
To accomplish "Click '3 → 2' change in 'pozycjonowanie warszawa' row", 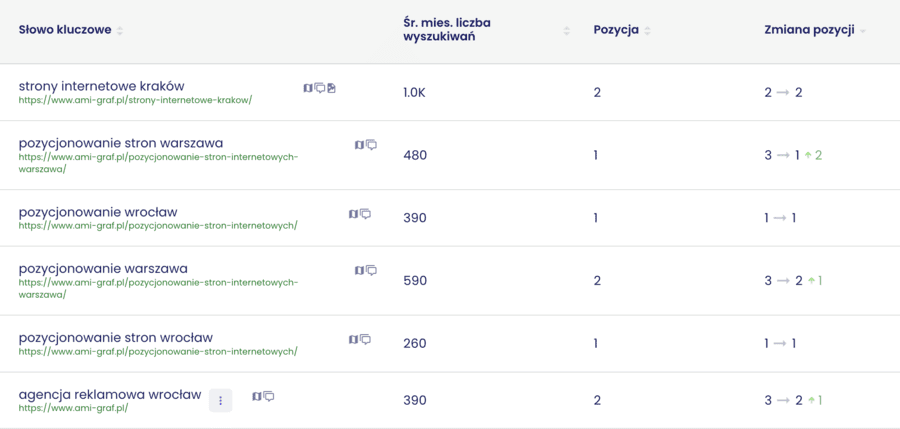I will [x=783, y=281].
